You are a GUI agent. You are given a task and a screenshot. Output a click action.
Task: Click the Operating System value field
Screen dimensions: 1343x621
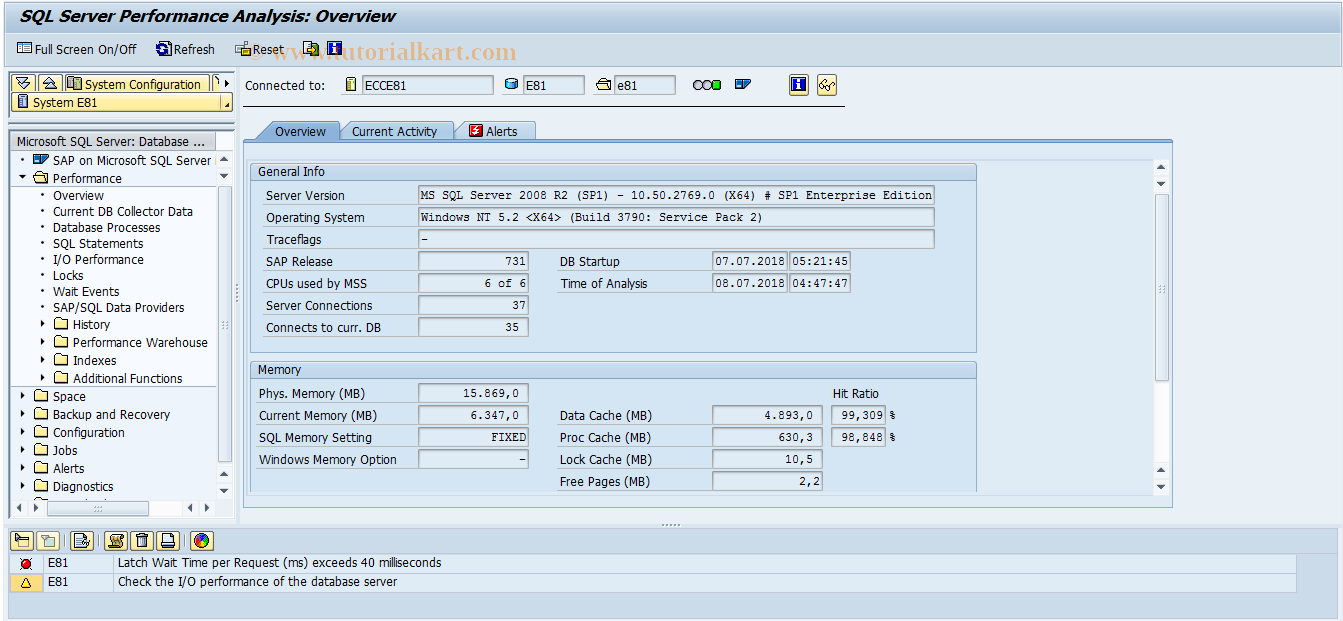click(676, 217)
